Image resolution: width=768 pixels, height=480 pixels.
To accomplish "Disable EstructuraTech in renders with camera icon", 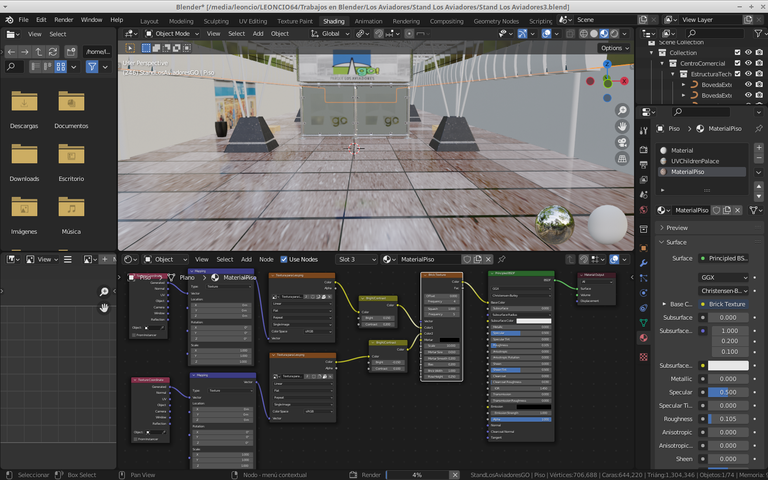I will coord(759,74).
